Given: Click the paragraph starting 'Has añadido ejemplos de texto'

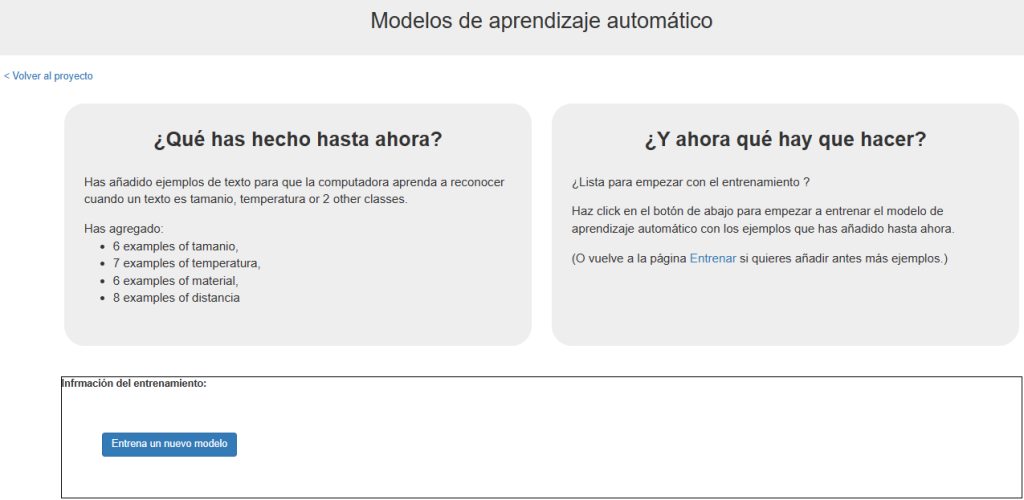Looking at the screenshot, I should [294, 190].
